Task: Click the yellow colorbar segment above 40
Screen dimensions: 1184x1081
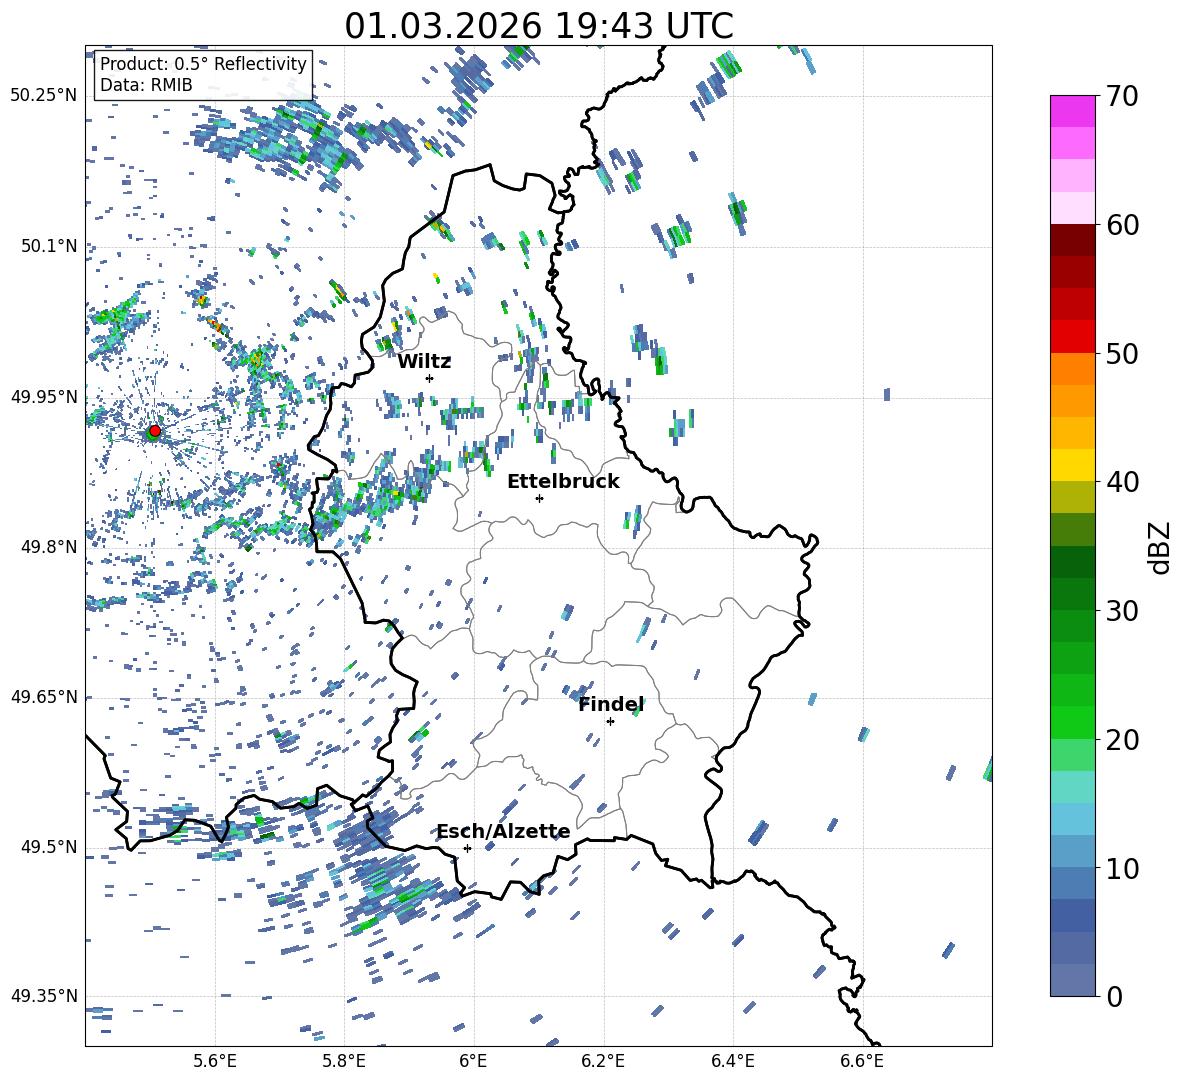Action: tap(1072, 465)
